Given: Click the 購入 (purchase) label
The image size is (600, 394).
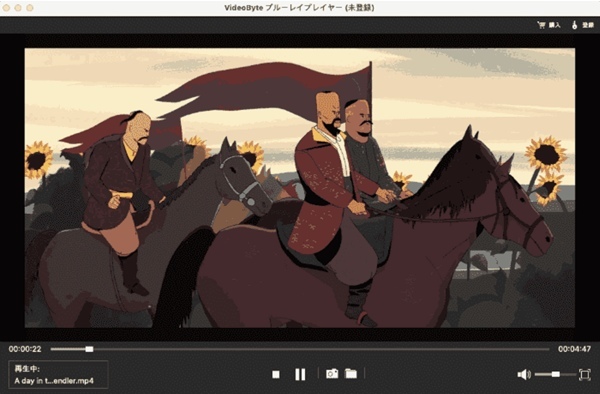Looking at the screenshot, I should [x=554, y=25].
